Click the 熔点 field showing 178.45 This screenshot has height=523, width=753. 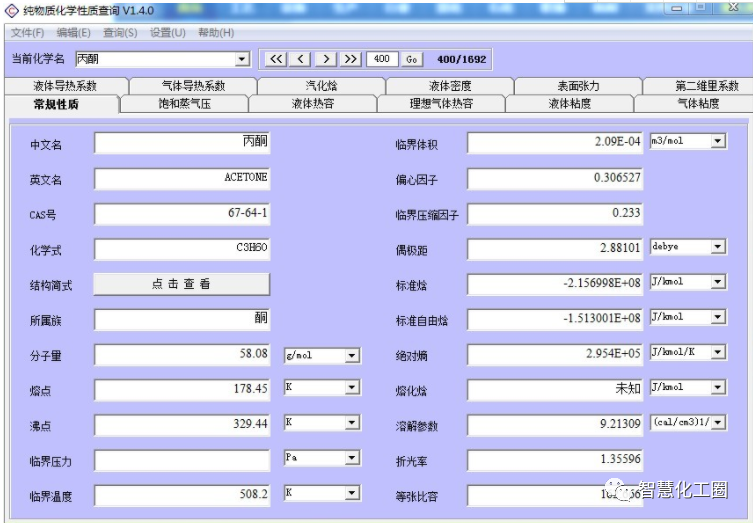click(182, 389)
